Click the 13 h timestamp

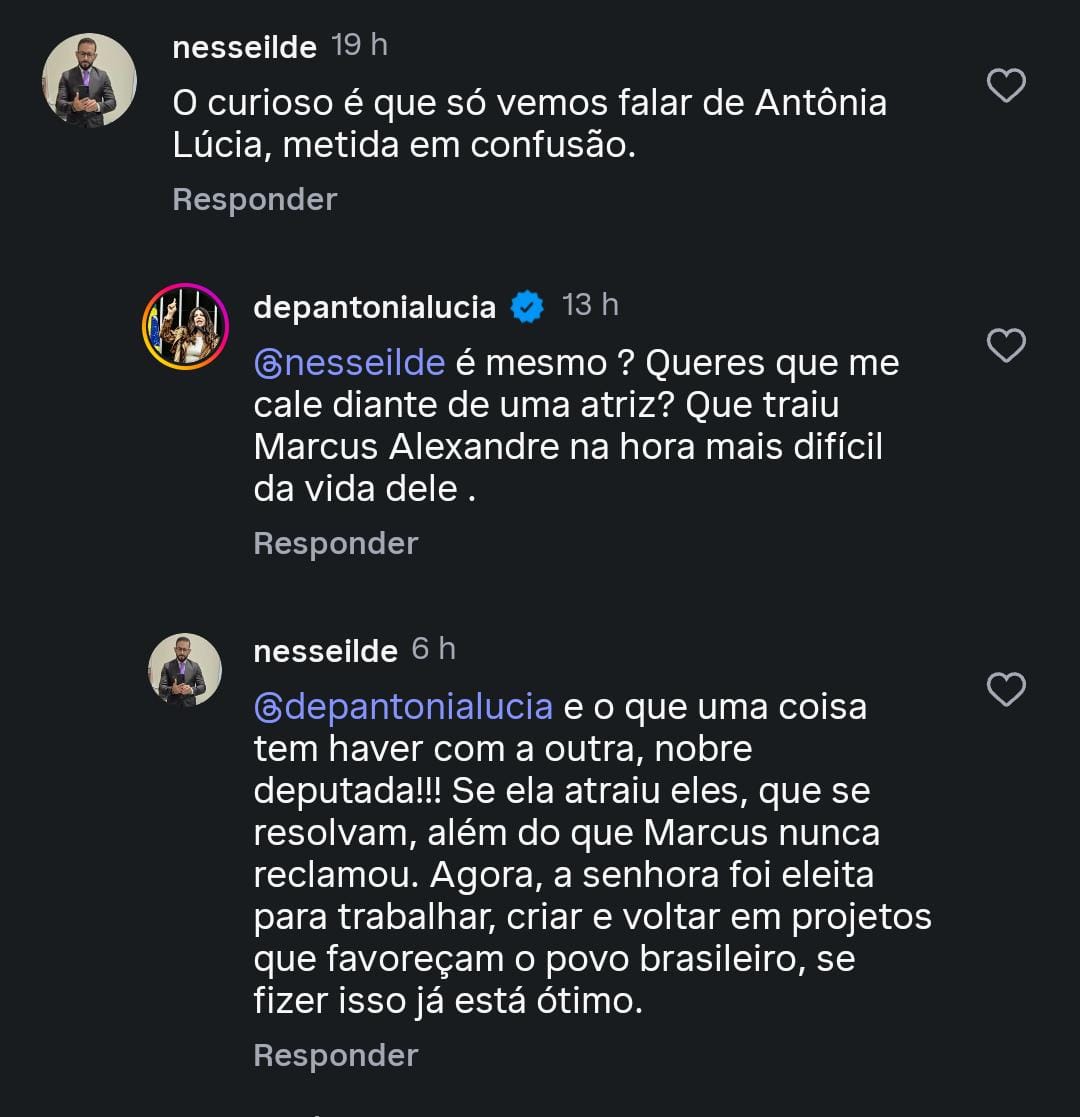[x=590, y=305]
